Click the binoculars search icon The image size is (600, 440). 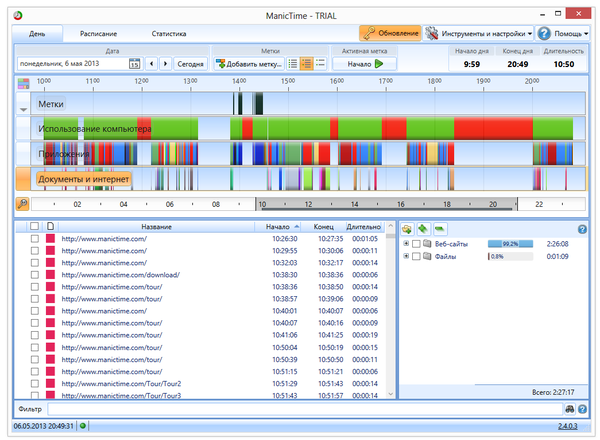569,409
